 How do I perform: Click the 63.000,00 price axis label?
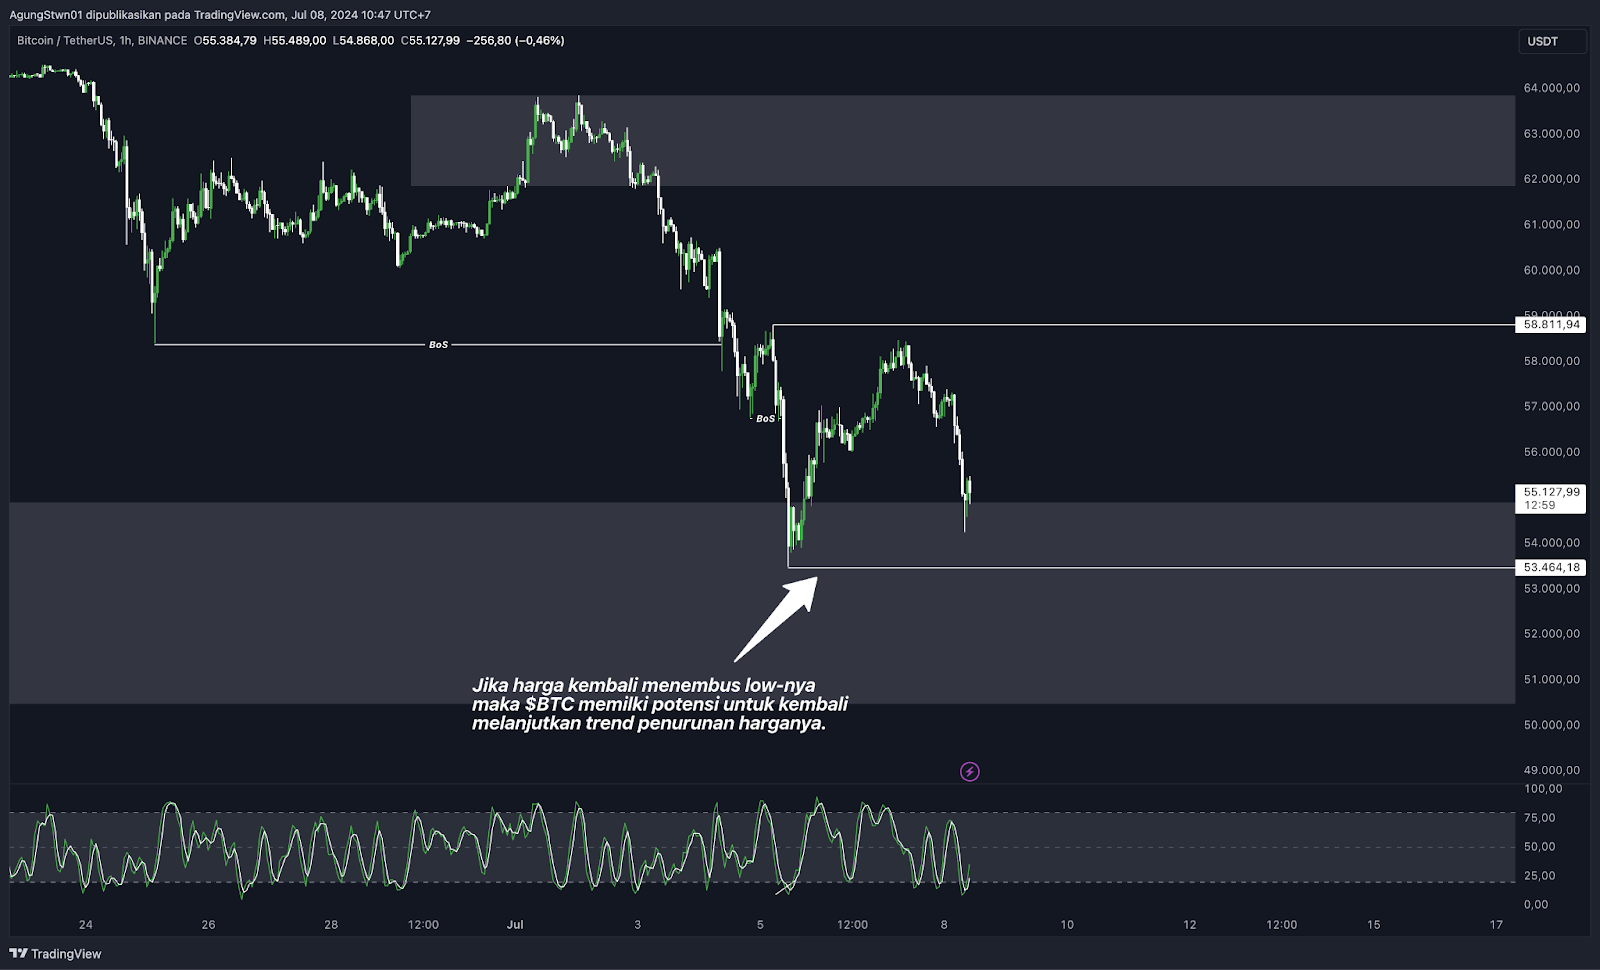[x=1551, y=134]
